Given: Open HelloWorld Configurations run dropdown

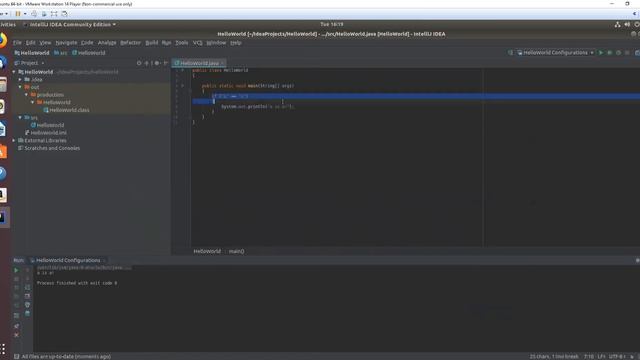Looking at the screenshot, I should click(555, 53).
